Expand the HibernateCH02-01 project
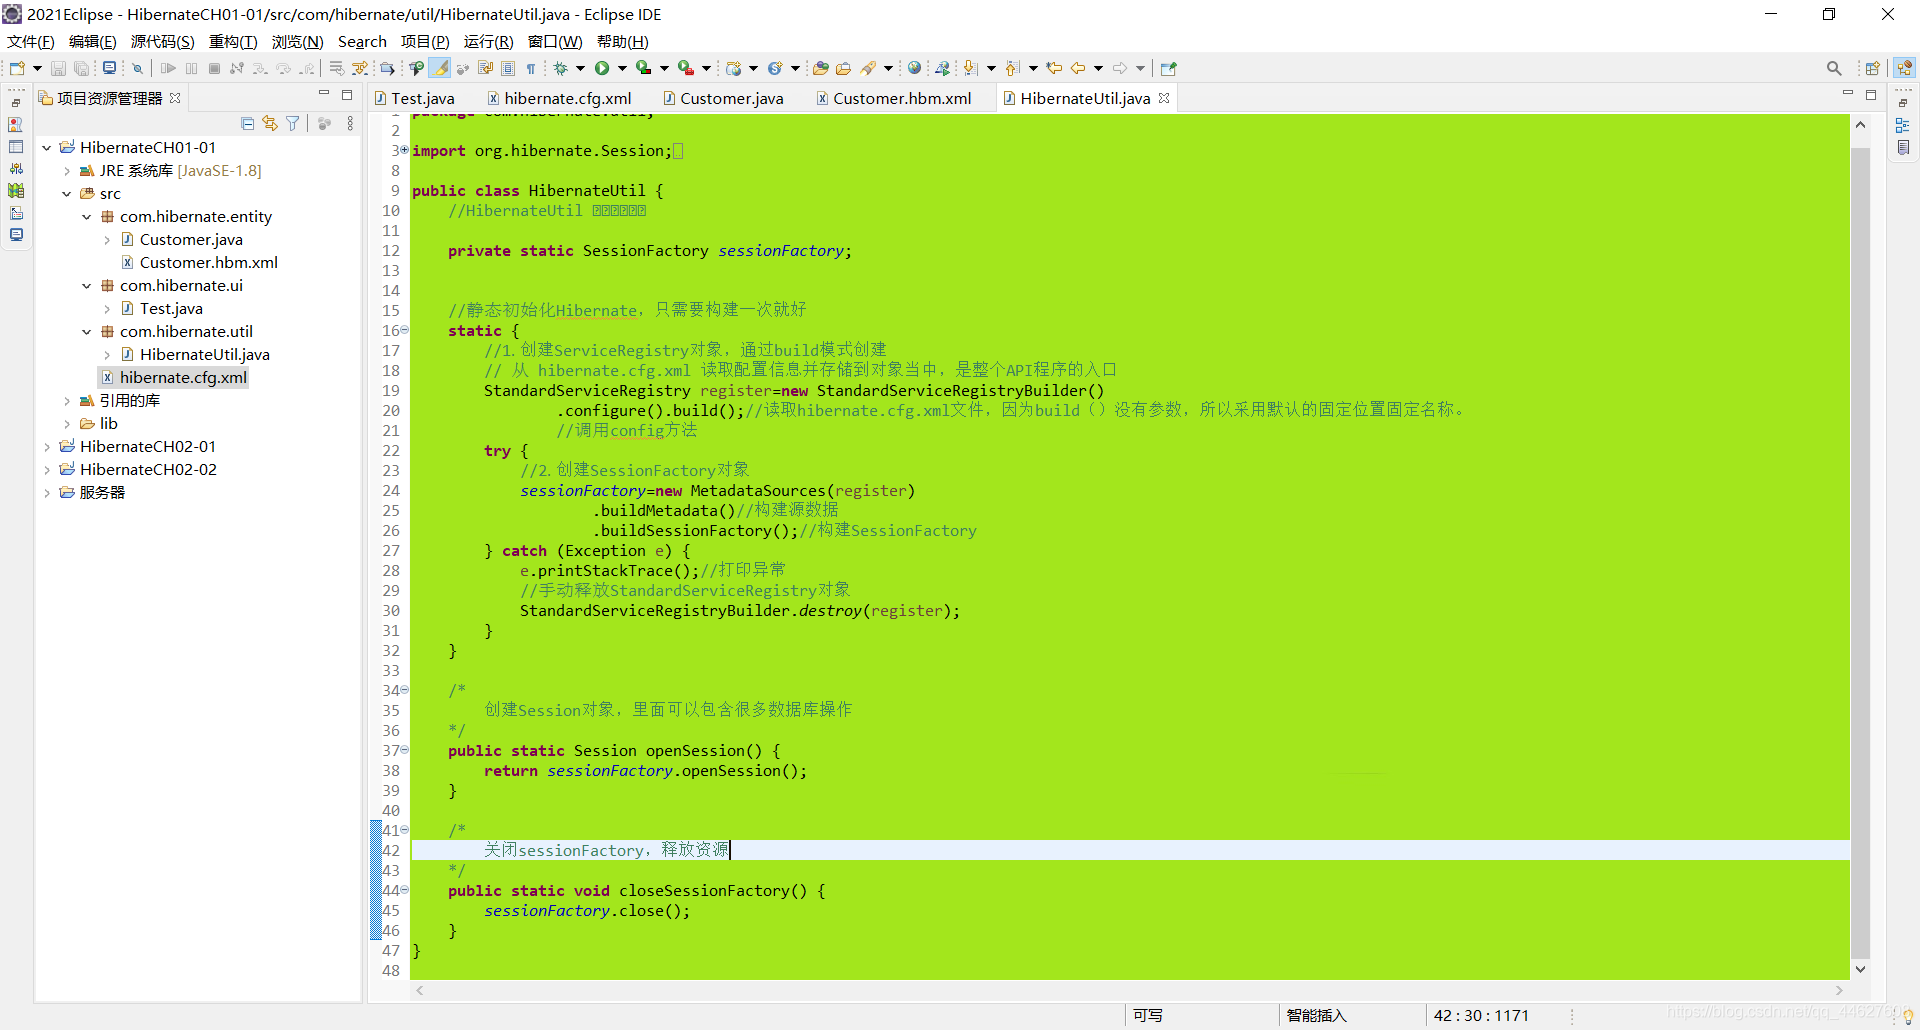This screenshot has width=1920, height=1030. tap(47, 447)
